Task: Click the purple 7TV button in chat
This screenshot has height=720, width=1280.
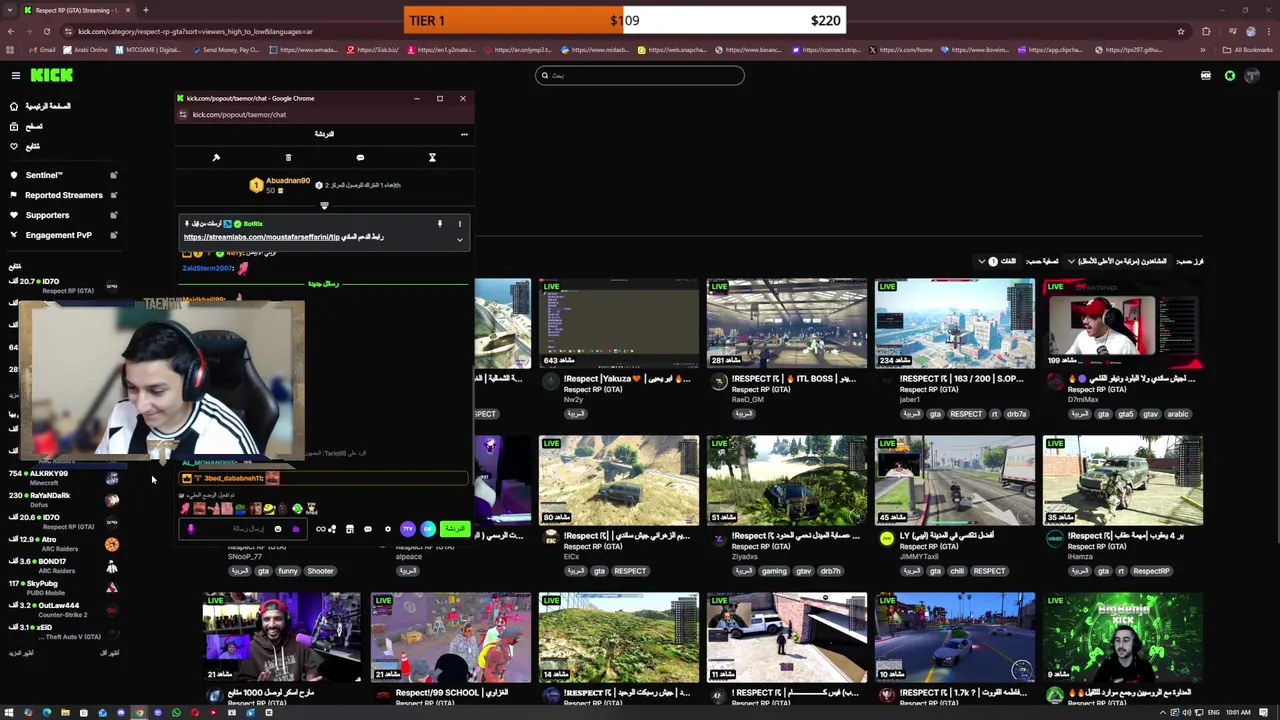Action: pos(408,529)
